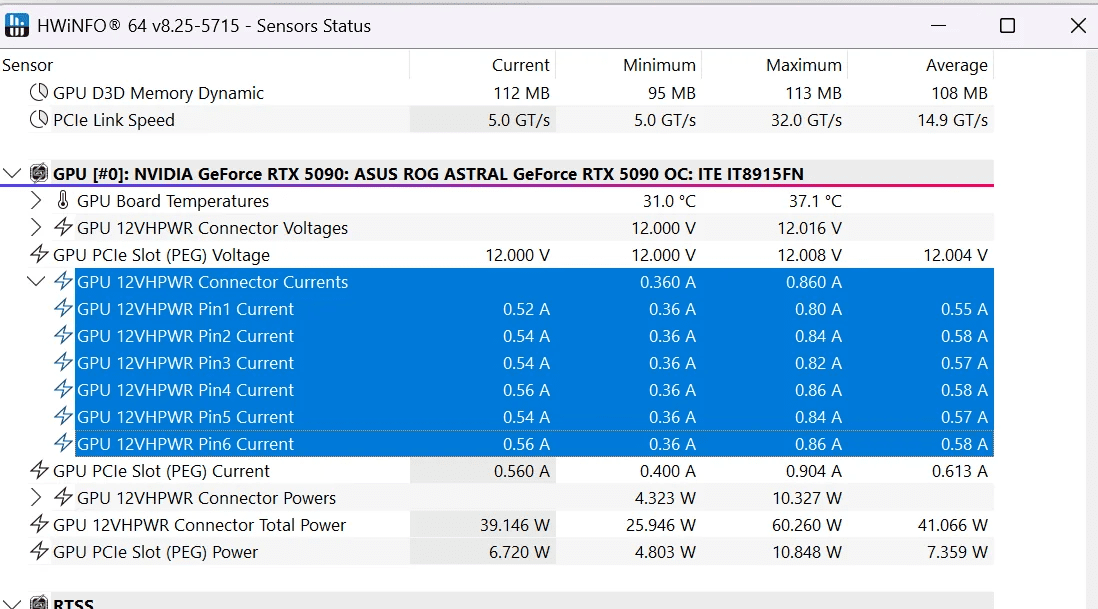Expand the GPU Board Temperatures group

(x=37, y=201)
